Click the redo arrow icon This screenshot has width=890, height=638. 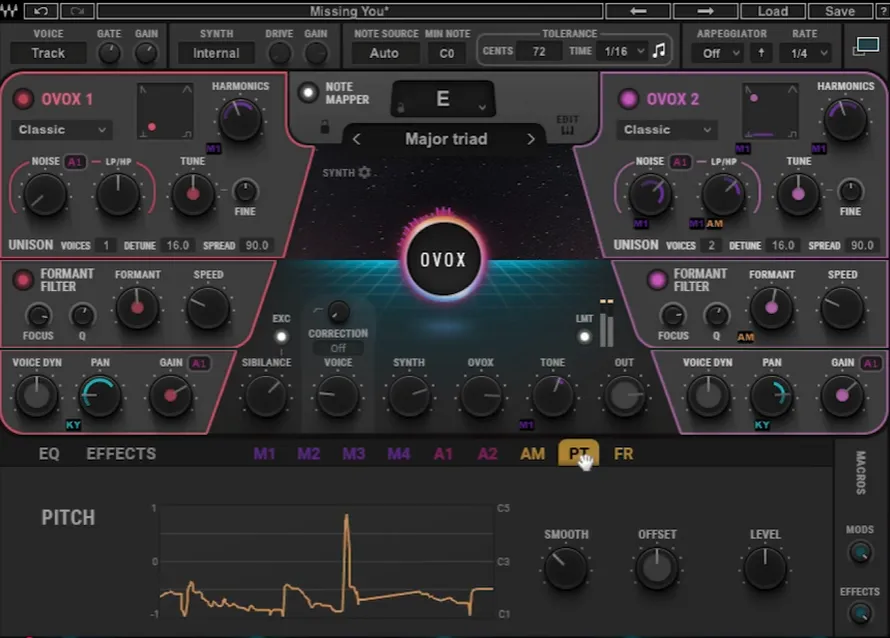77,11
